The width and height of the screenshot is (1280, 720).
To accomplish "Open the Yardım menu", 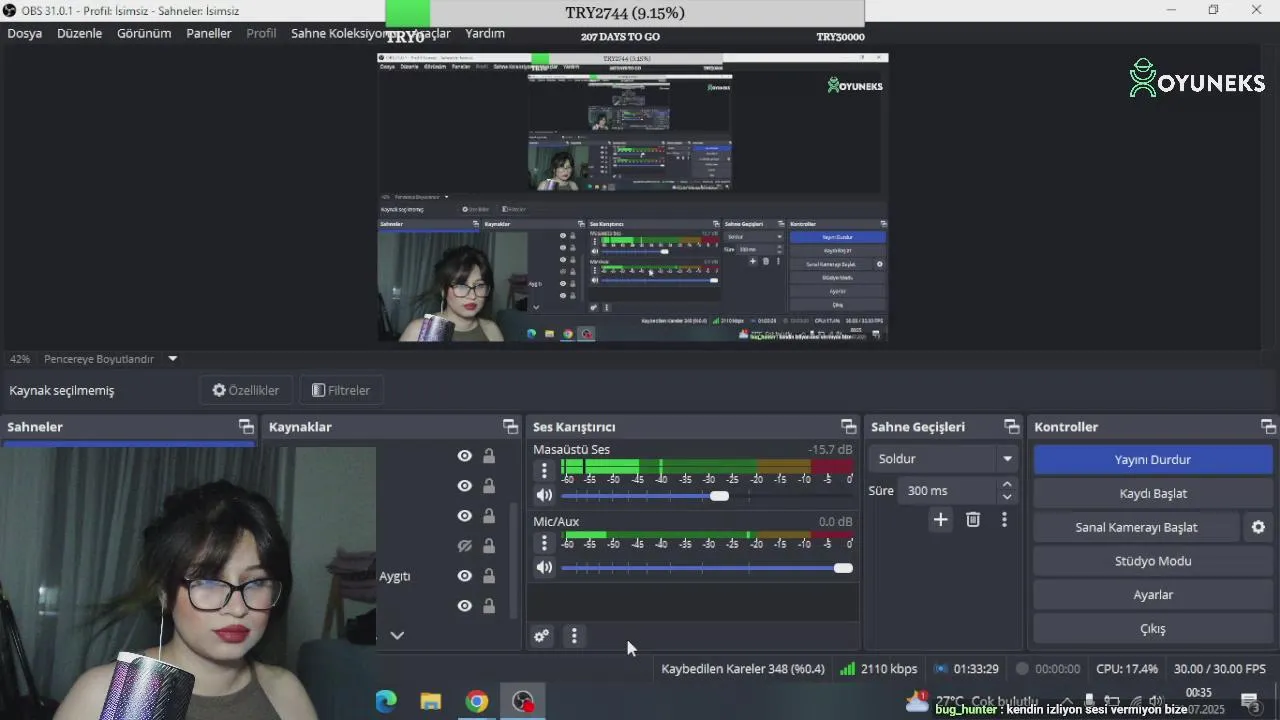I will coord(485,33).
